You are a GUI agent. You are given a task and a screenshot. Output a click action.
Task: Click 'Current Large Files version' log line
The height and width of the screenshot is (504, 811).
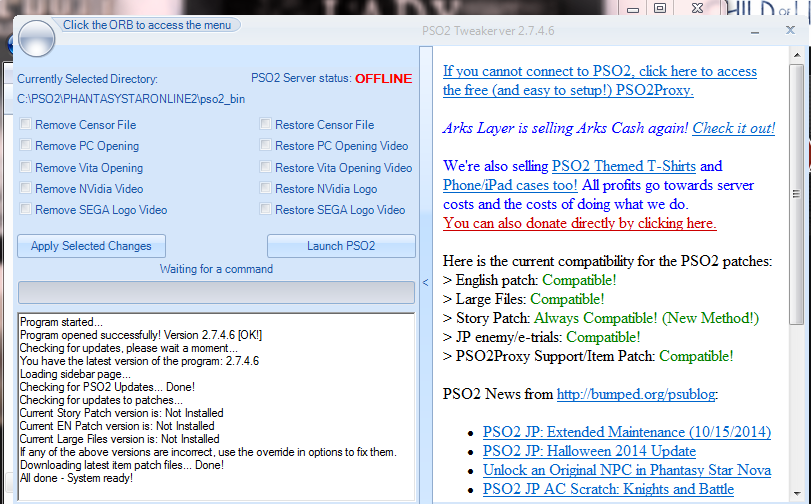[x=119, y=439]
